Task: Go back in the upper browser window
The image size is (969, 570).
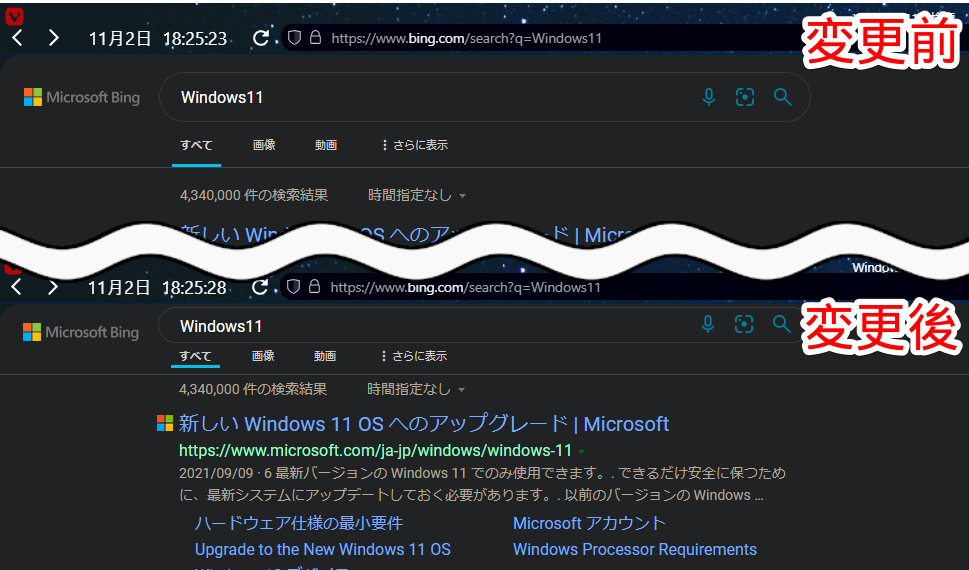Action: [17, 38]
